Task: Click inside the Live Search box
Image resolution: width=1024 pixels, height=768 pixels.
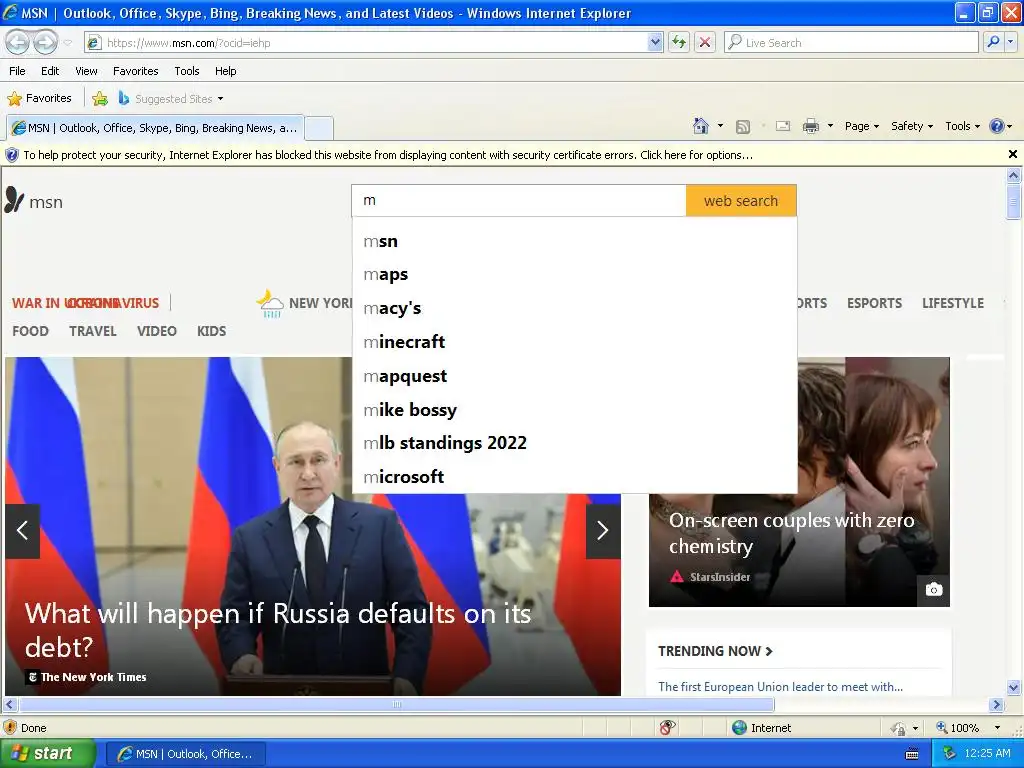Action: coord(851,43)
